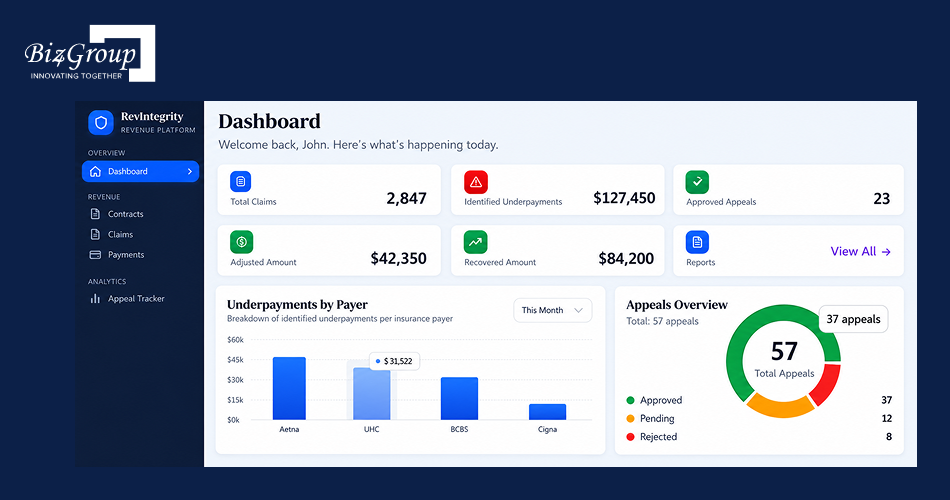Open the This Month dropdown
Screen dimensions: 950x500
click(553, 310)
